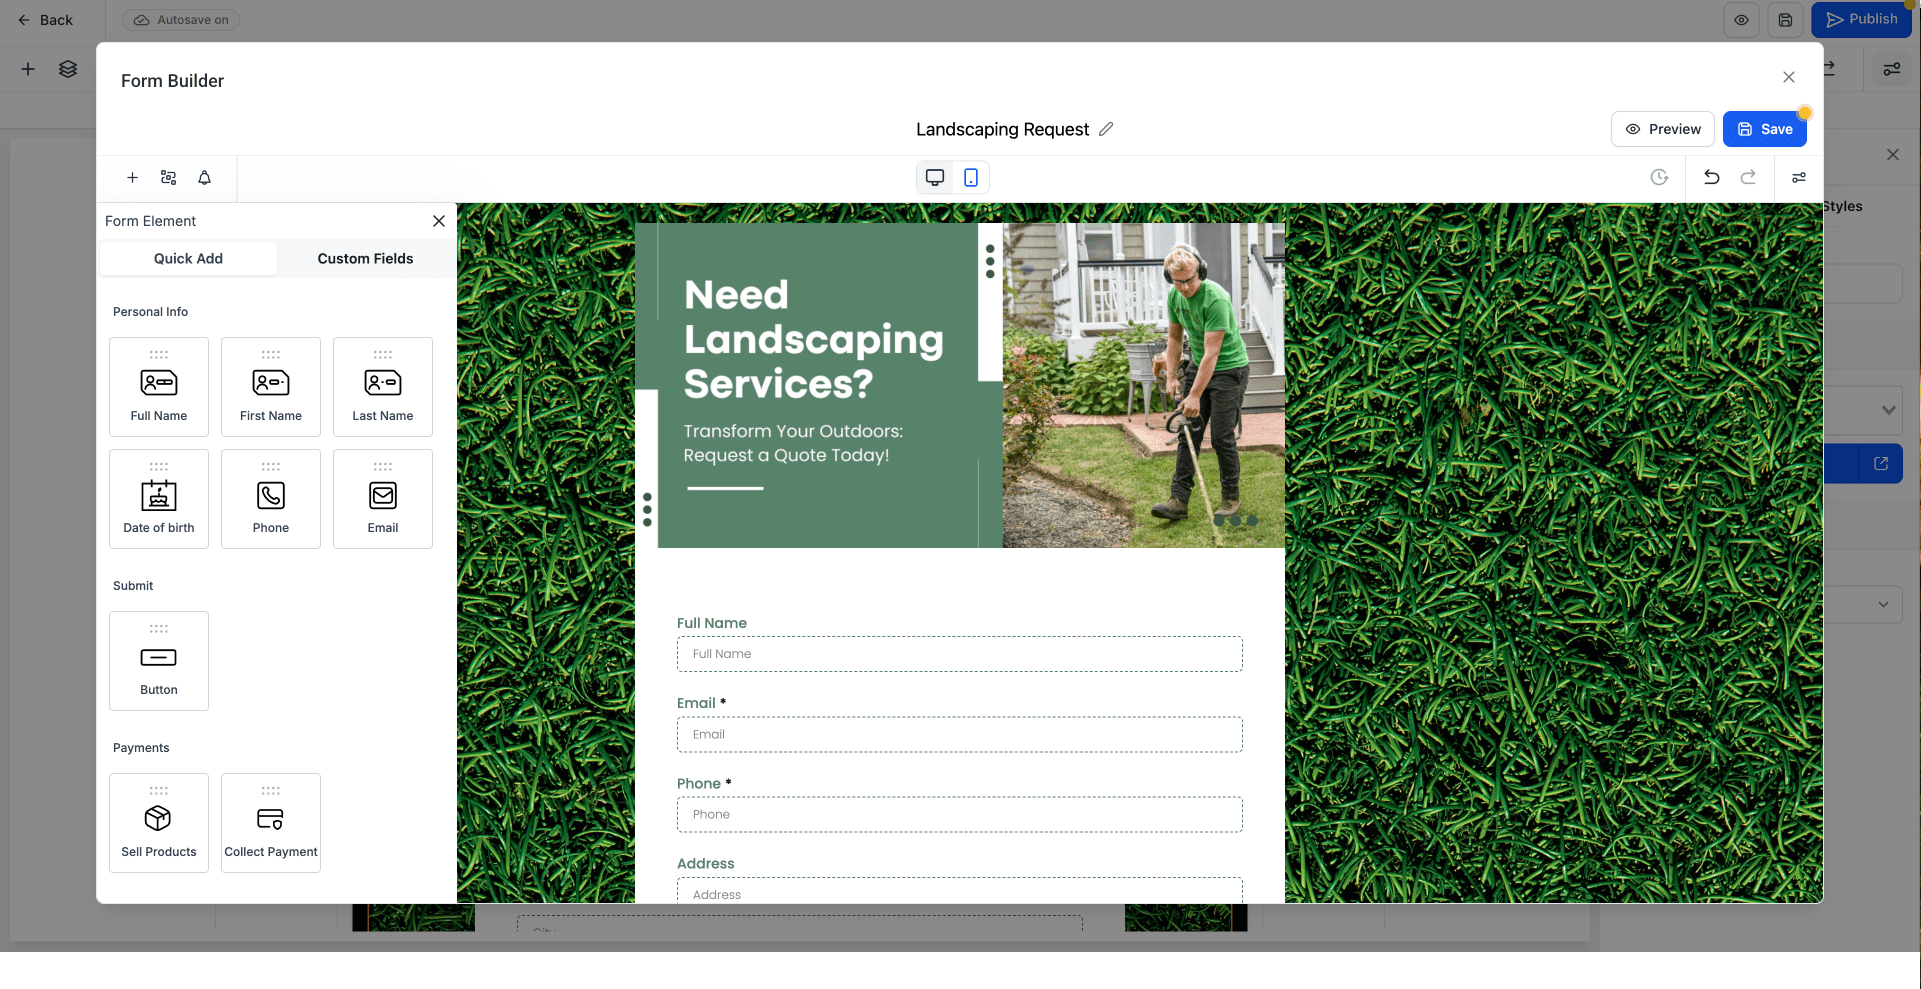This screenshot has width=1921, height=989.
Task: Click the Personal Info section label
Action: coord(150,312)
